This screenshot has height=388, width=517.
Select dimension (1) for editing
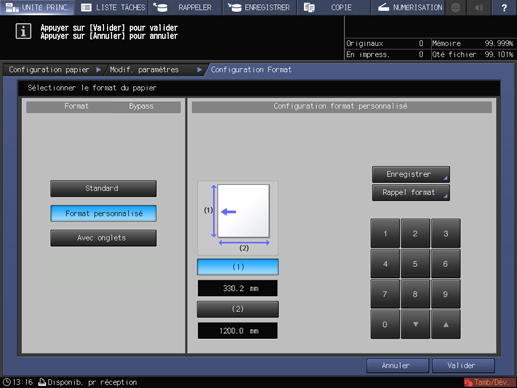point(238,267)
